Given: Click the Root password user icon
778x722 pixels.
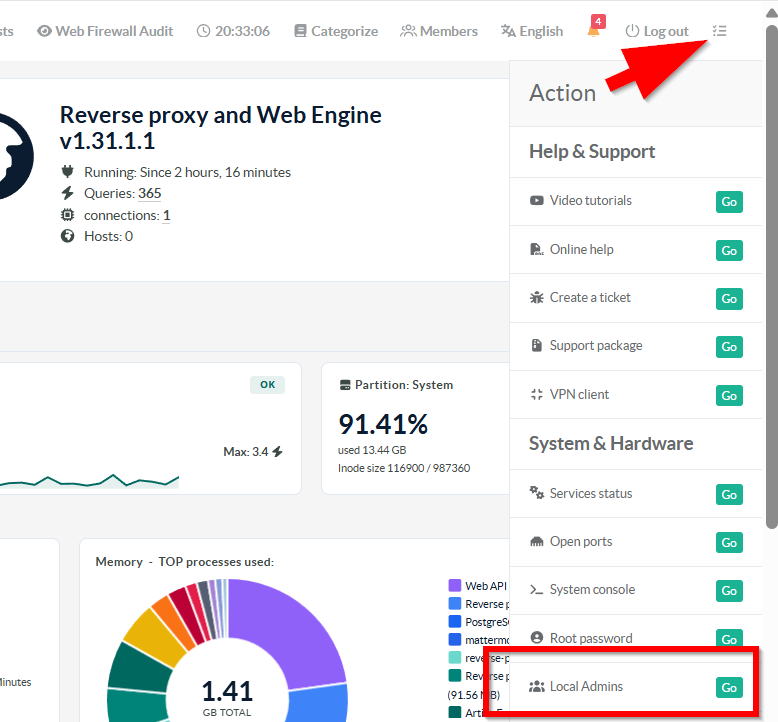Looking at the screenshot, I should [536, 637].
